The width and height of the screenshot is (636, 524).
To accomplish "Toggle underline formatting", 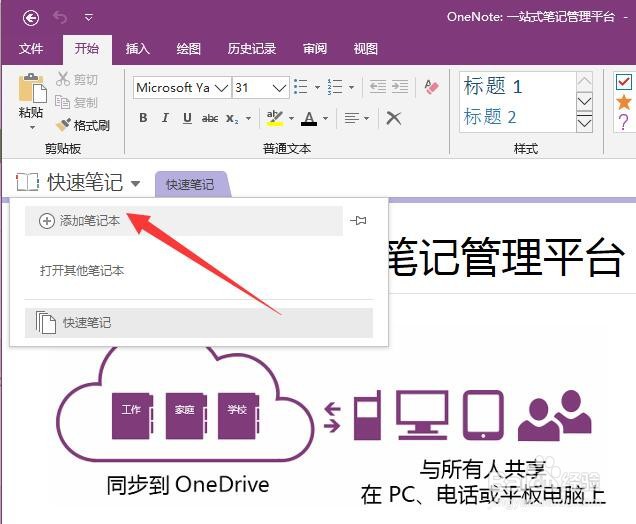I will (x=187, y=118).
